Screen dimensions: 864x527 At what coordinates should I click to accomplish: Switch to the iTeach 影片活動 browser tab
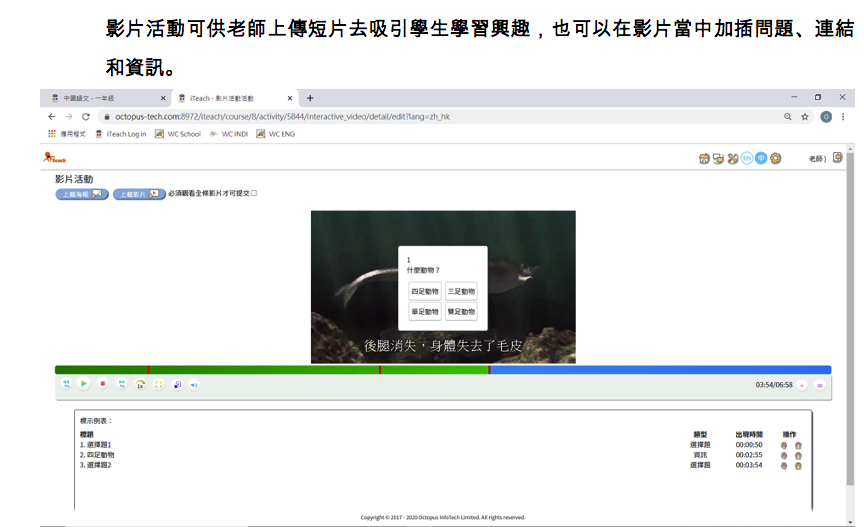(234, 98)
